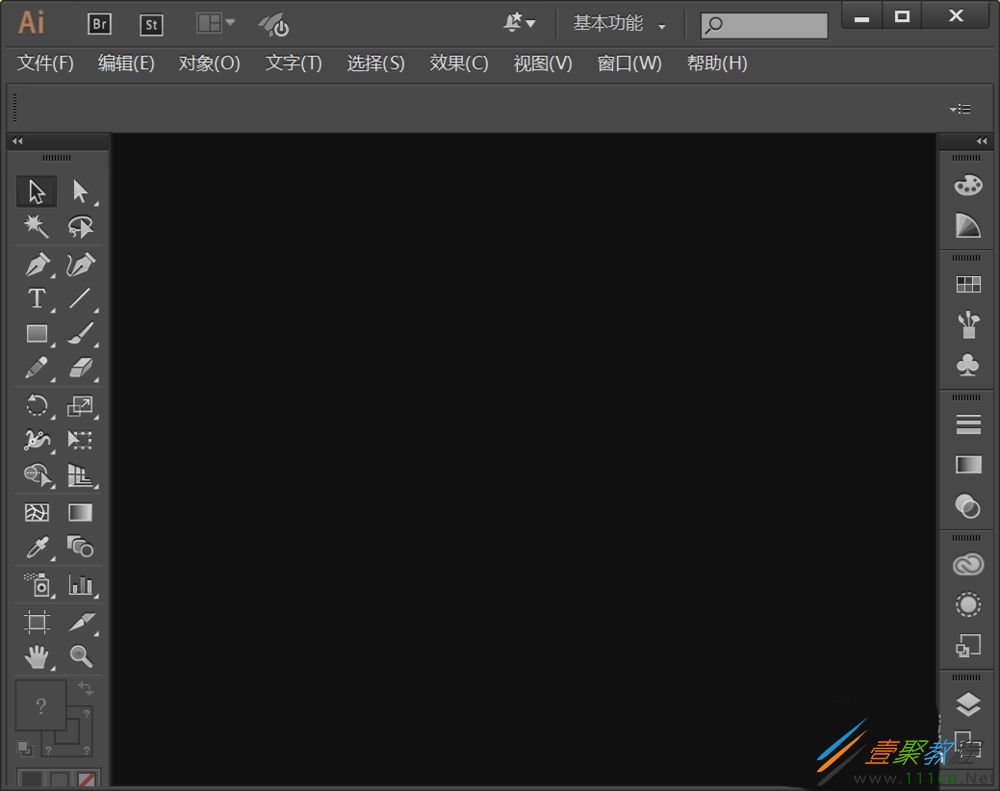
Task: Open the arrange documents dropdown
Action: 215,24
